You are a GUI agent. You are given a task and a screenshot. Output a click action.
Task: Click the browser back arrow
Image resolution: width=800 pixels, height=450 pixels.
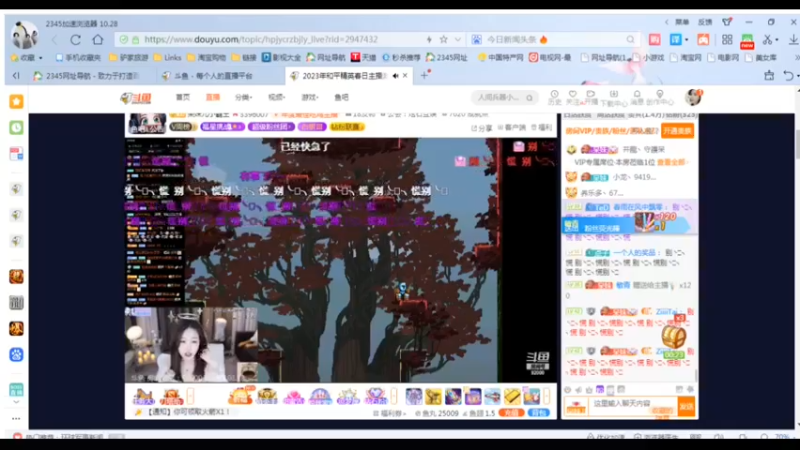[x=54, y=40]
